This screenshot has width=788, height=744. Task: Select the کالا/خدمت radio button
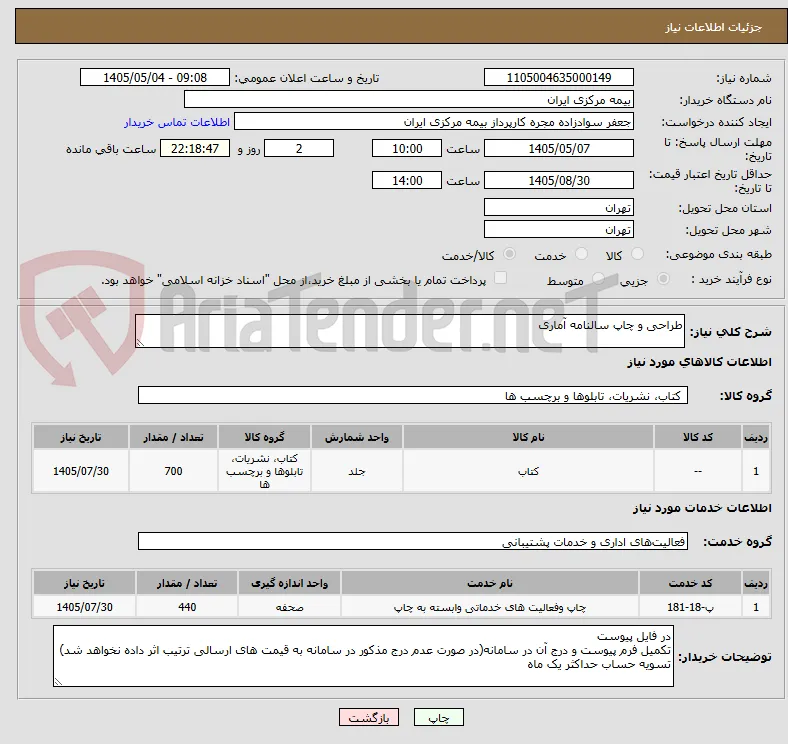510,254
